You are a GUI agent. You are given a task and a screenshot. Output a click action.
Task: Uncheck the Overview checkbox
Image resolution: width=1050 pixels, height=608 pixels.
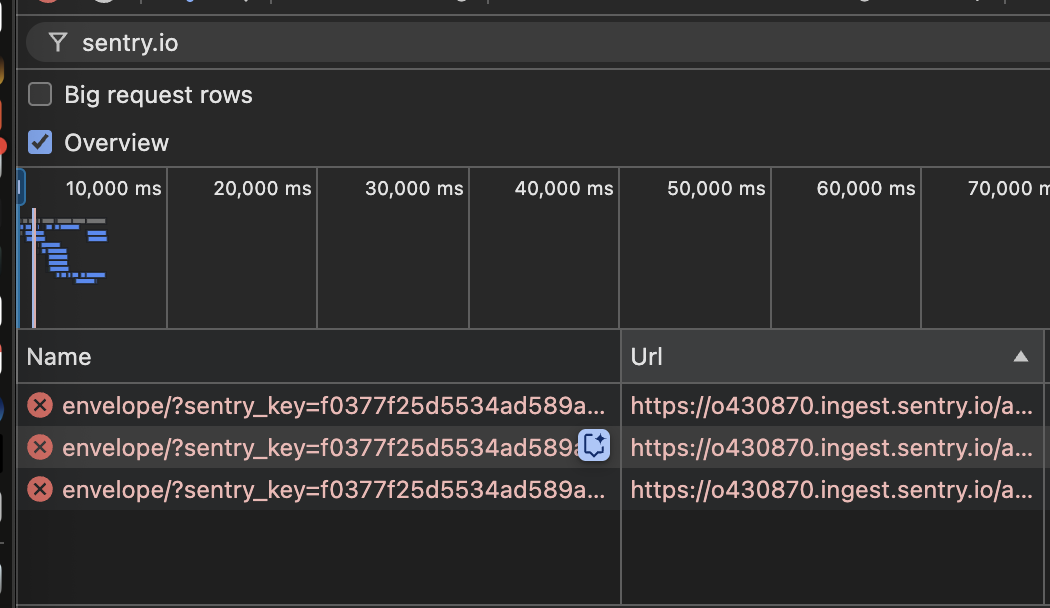coord(40,142)
